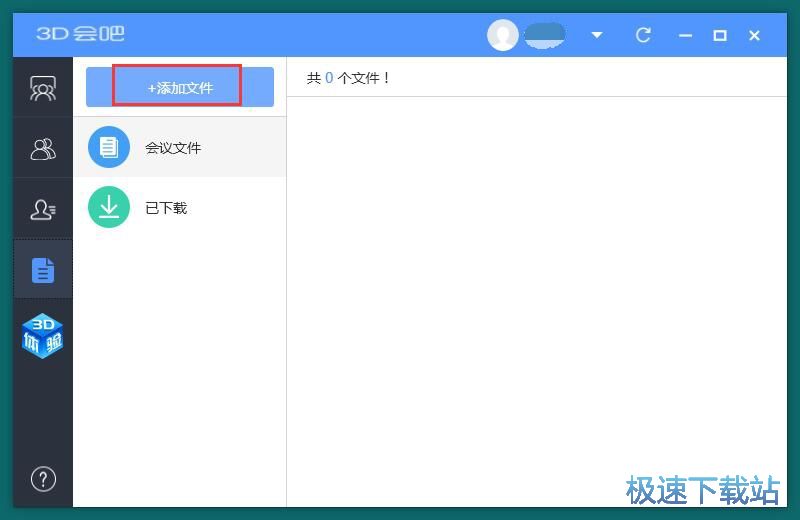
Task: Open the contacts group icon in sidebar
Action: pos(43,149)
